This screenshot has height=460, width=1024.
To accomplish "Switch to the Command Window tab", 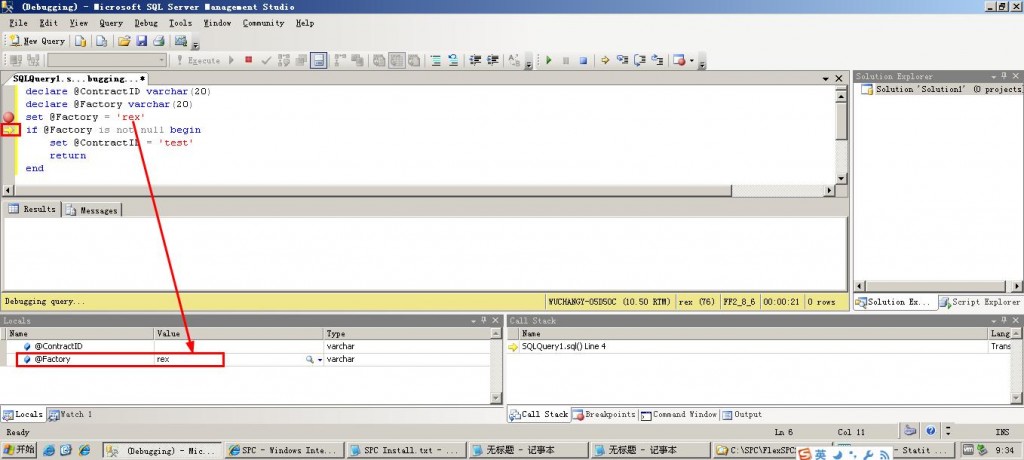I will tap(679, 414).
